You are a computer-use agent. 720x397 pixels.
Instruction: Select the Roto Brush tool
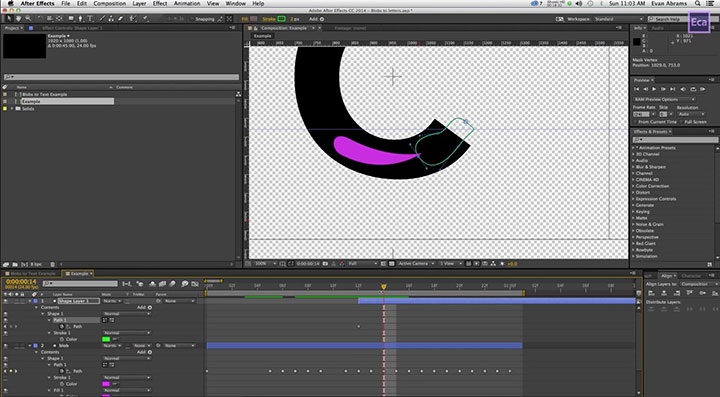pos(132,19)
